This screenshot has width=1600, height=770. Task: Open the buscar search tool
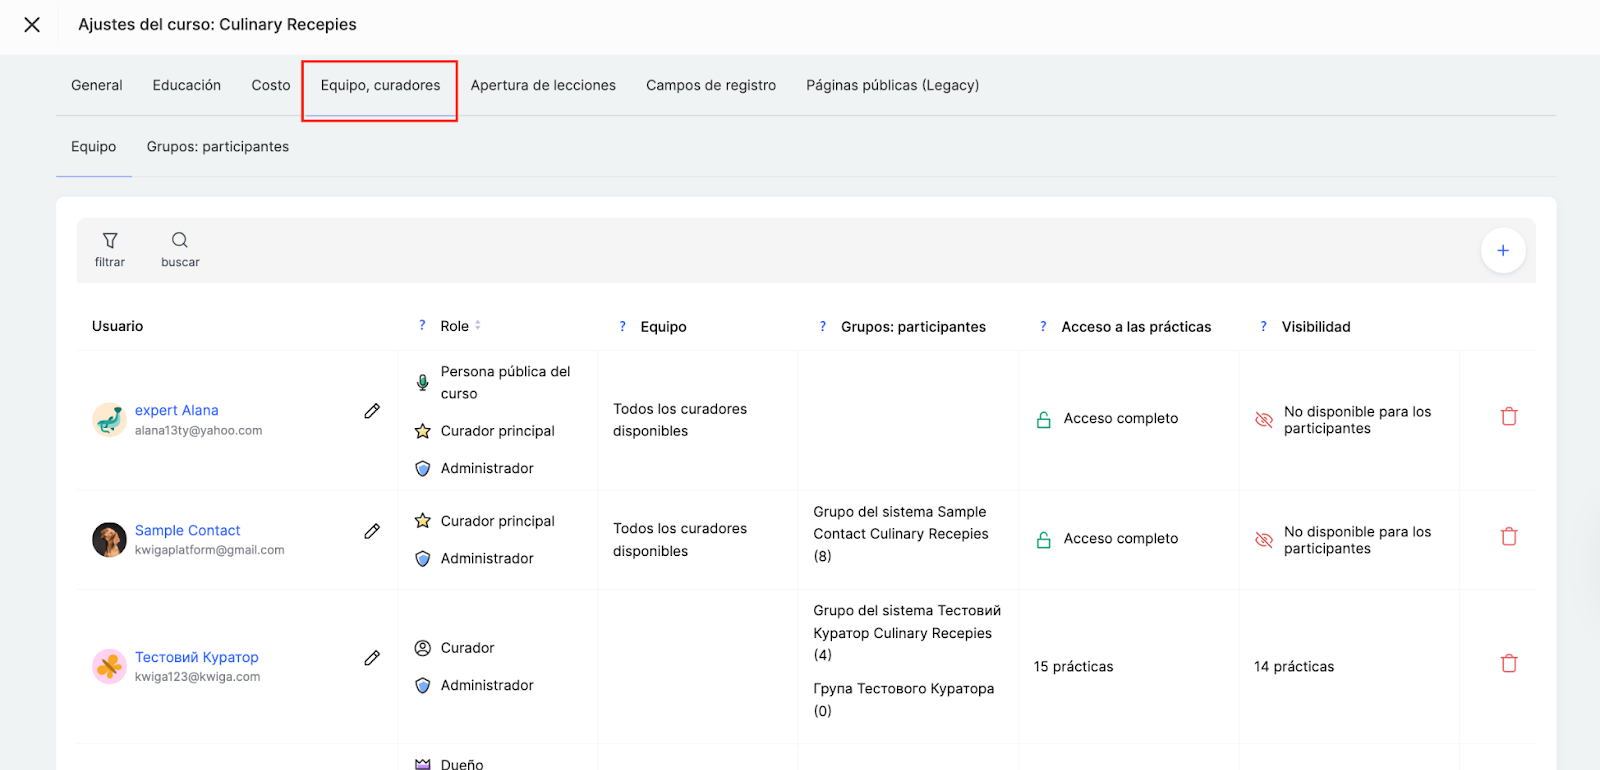click(x=180, y=241)
